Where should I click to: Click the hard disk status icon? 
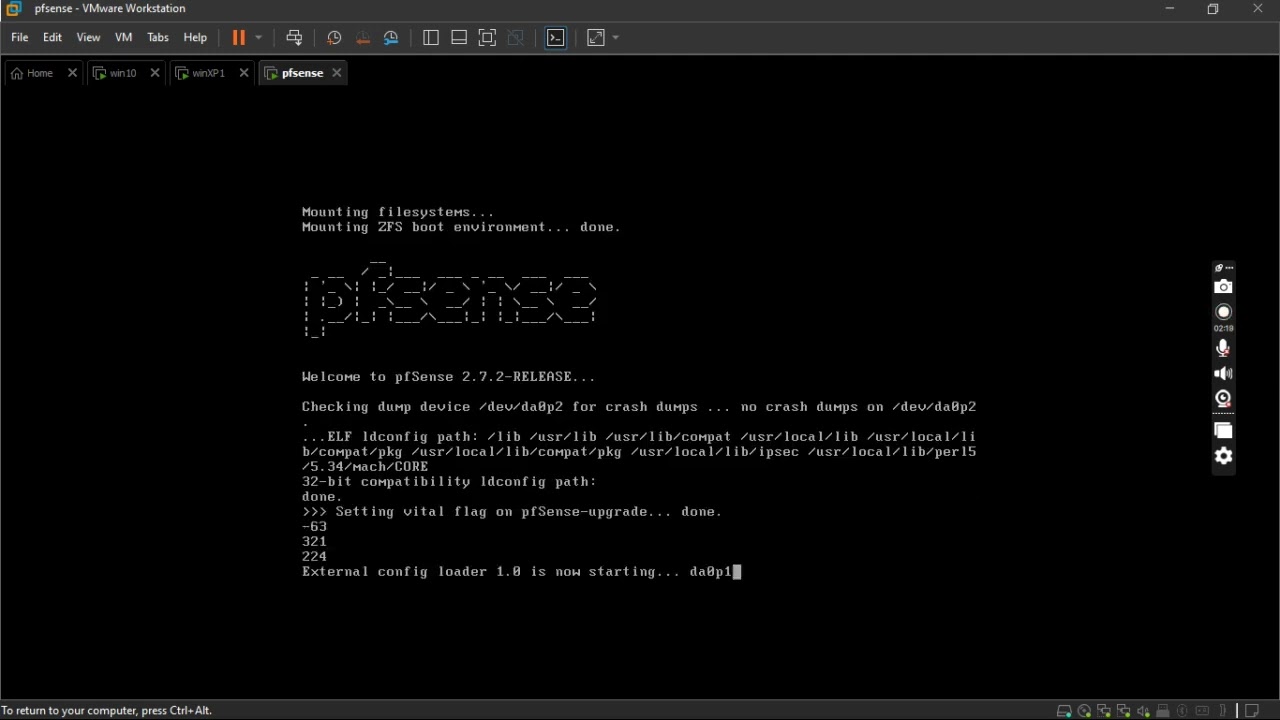[x=1064, y=711]
